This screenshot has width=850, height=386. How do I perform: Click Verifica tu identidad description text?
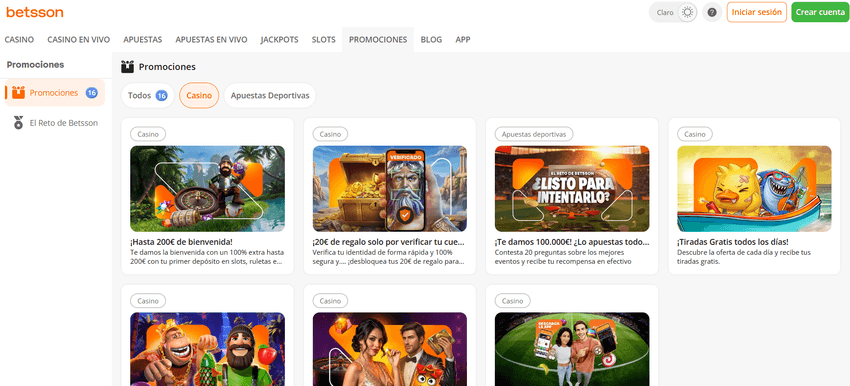pyautogui.click(x=388, y=257)
